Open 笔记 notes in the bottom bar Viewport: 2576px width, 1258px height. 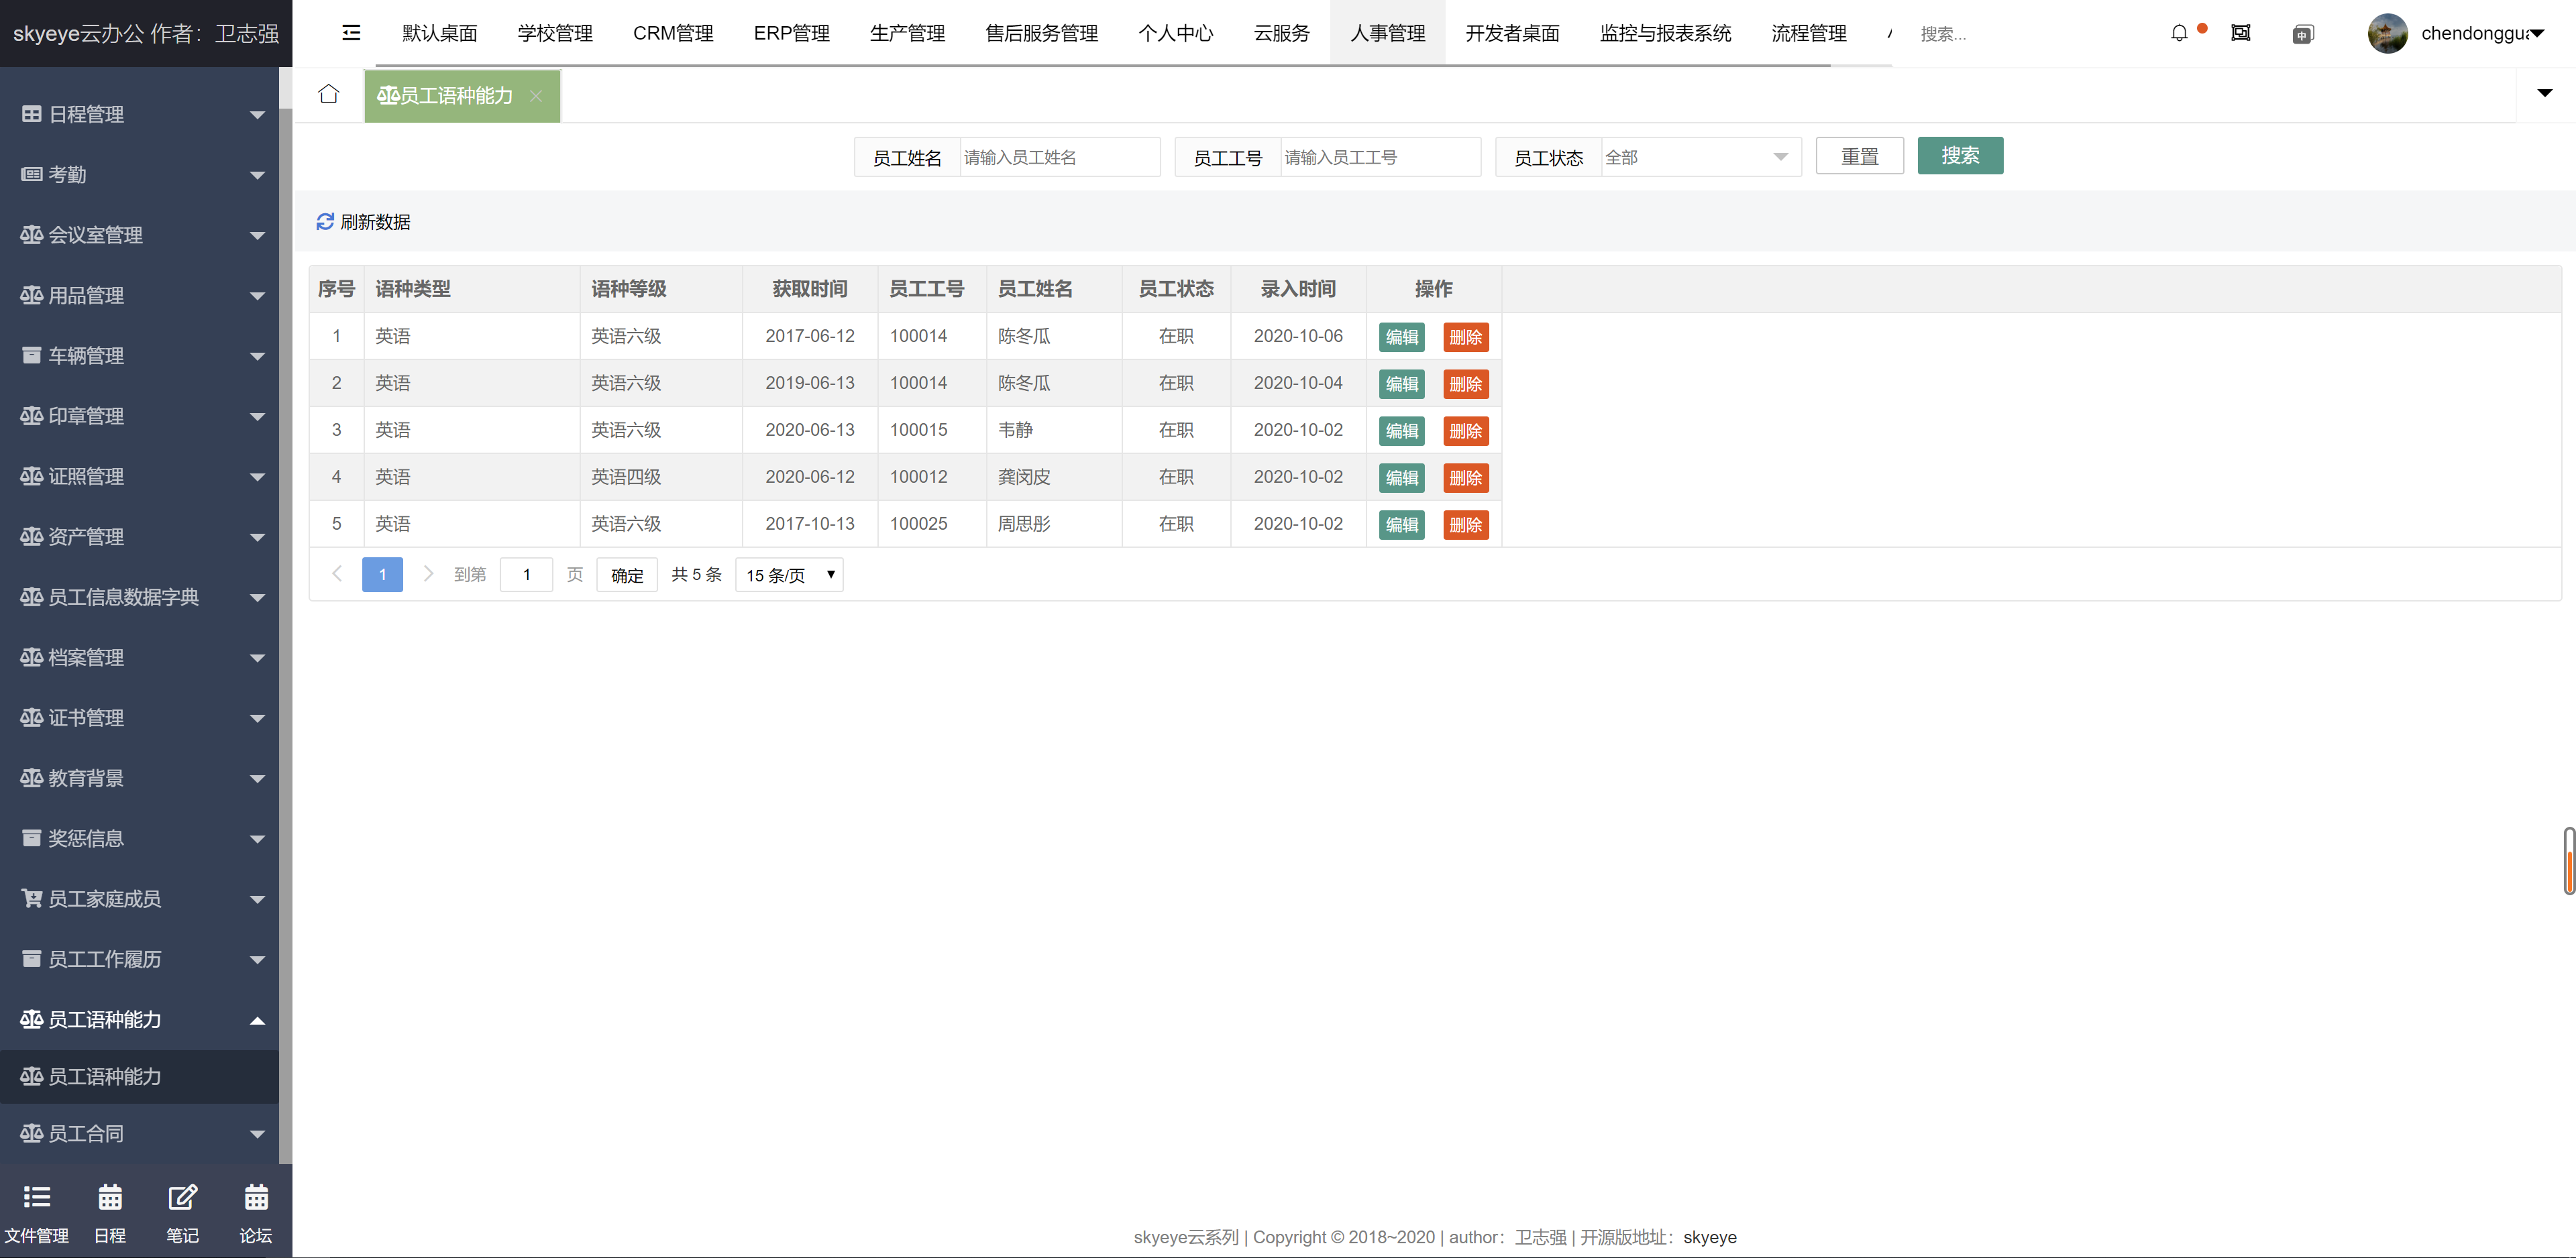183,1213
